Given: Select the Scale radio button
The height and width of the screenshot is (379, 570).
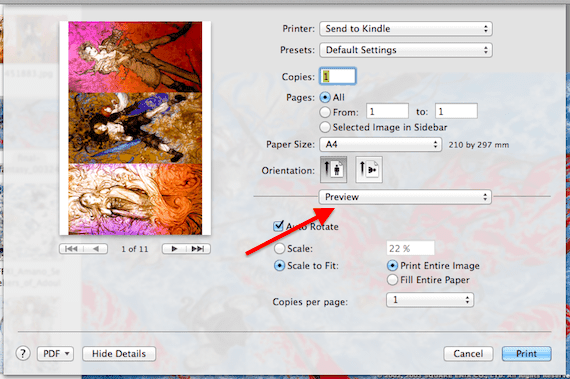Looking at the screenshot, I should click(279, 249).
